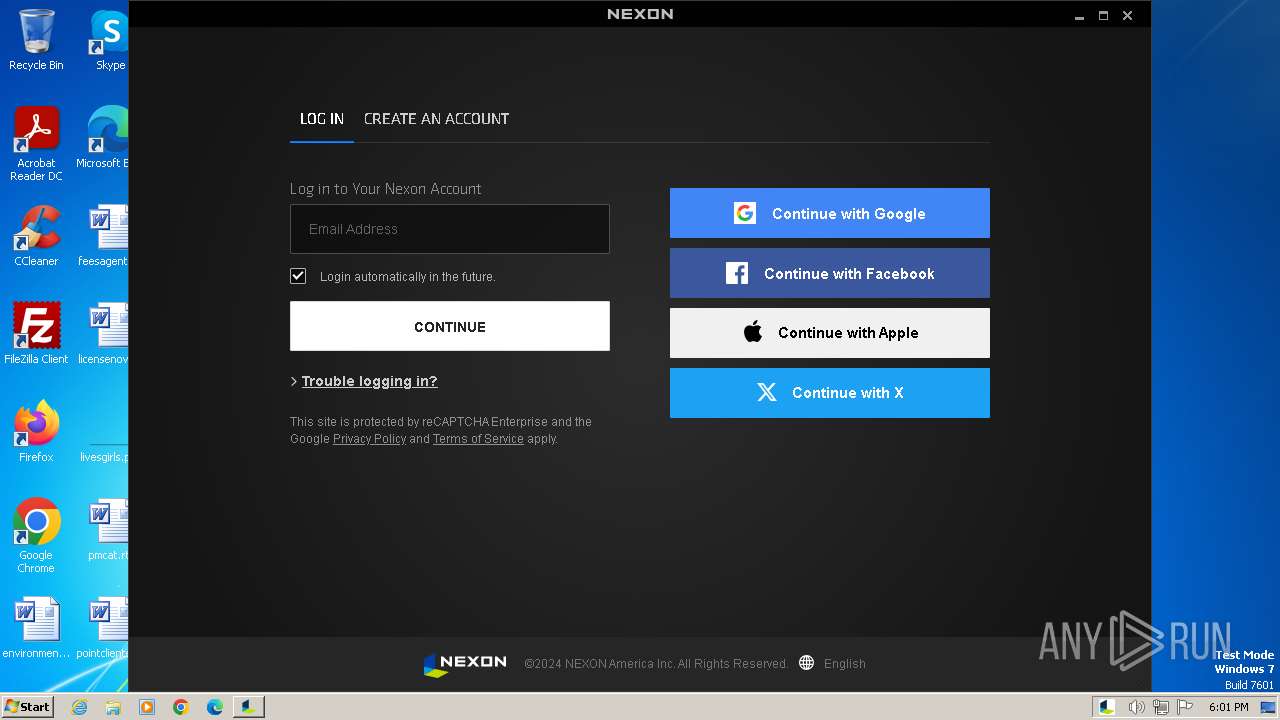Continue with Google button
1280x720 pixels.
pos(830,213)
